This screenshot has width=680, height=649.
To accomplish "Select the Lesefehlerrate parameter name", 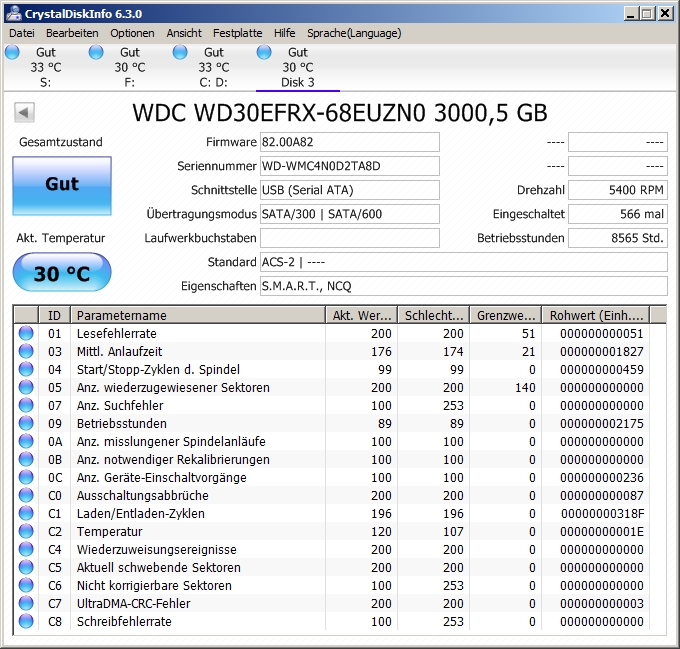I will (x=117, y=333).
